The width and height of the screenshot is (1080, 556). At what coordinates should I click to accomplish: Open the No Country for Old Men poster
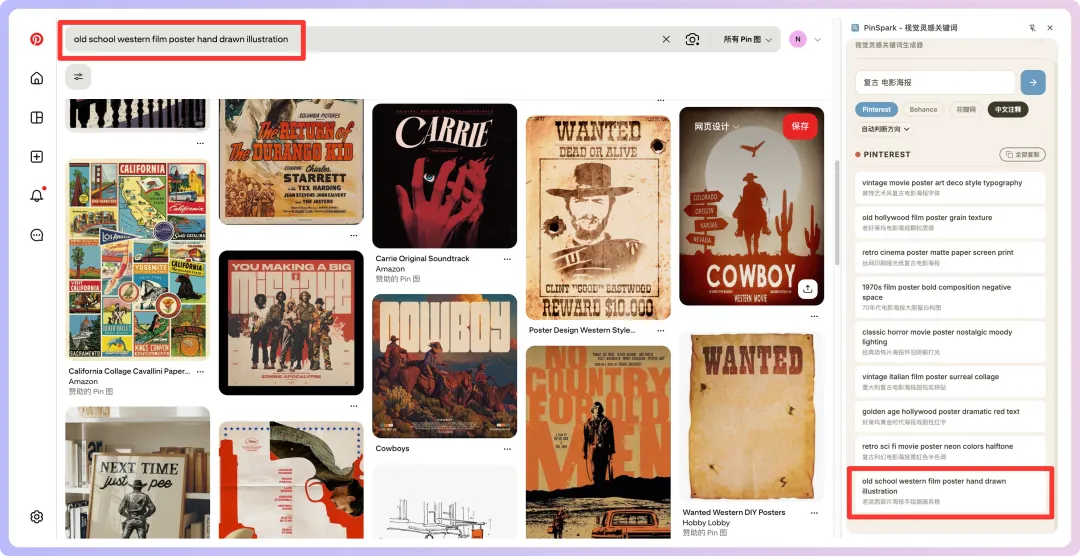tap(598, 442)
